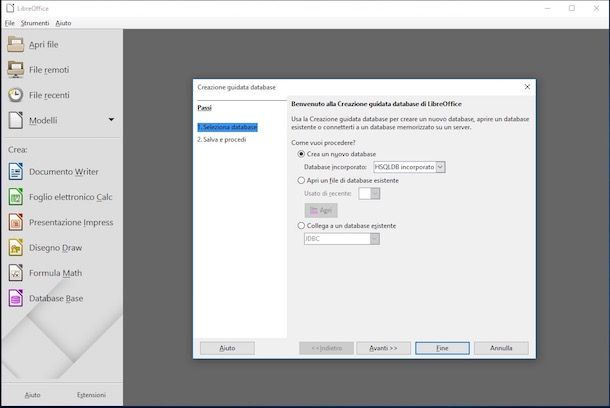The width and height of the screenshot is (610, 408).
Task: Click the disabled Apri button in wizard
Action: pos(321,210)
